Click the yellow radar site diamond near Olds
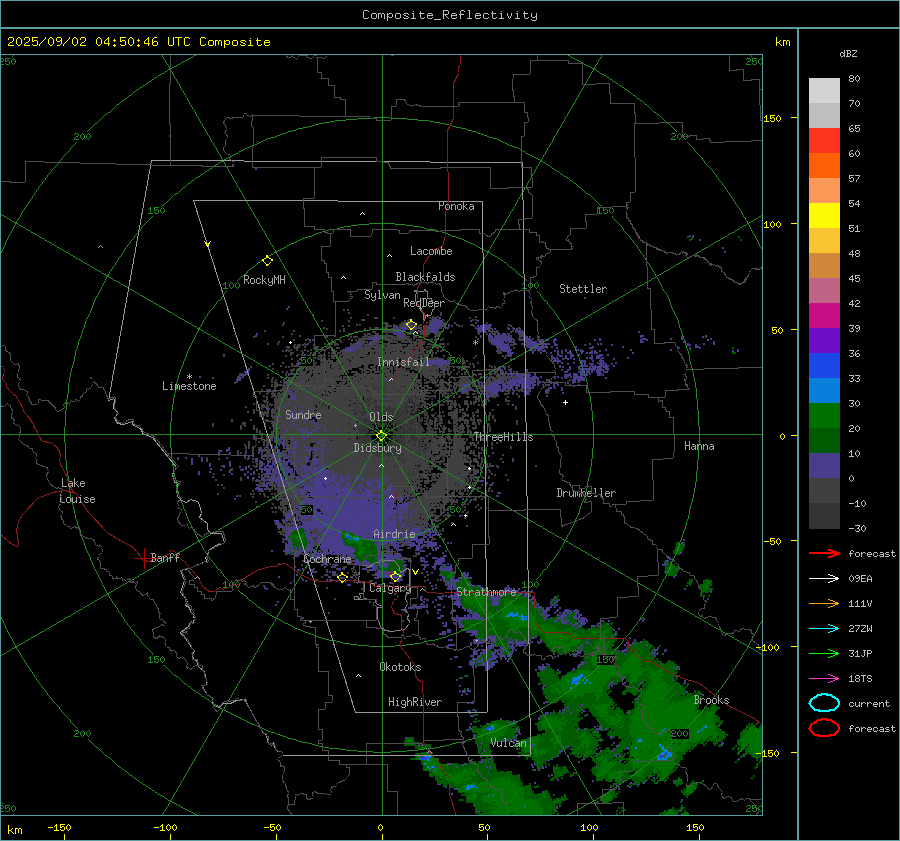Image resolution: width=900 pixels, height=841 pixels. [381, 435]
